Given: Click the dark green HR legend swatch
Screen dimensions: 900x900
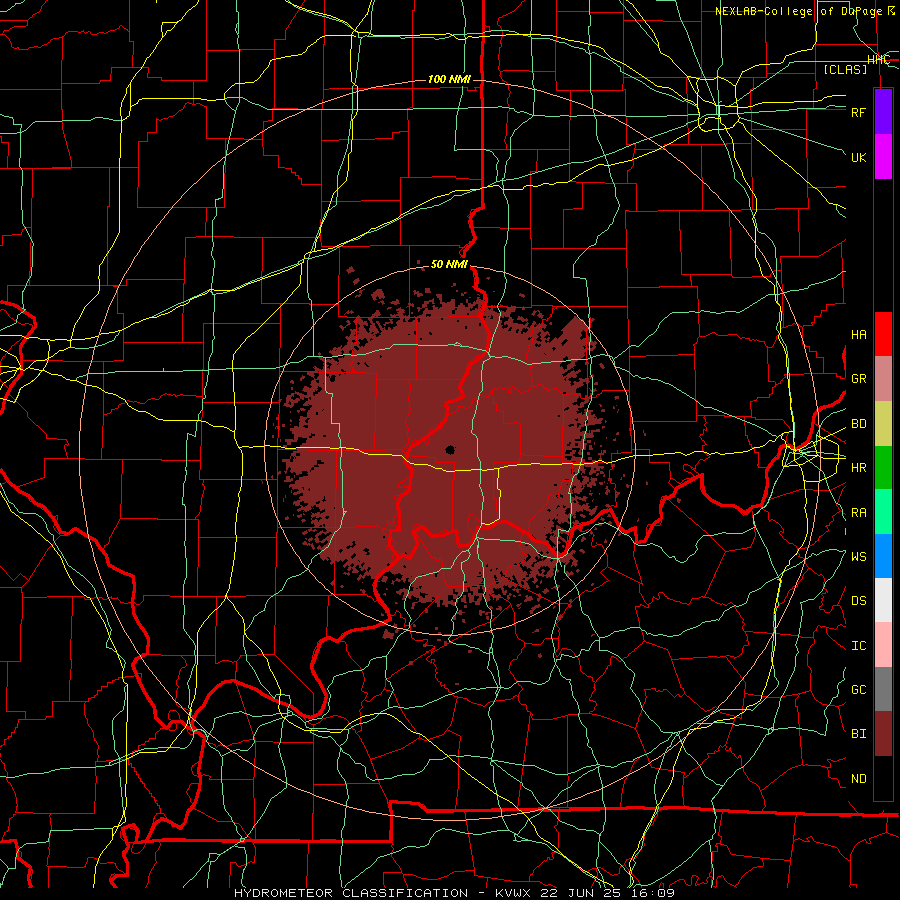Looking at the screenshot, I should (883, 467).
